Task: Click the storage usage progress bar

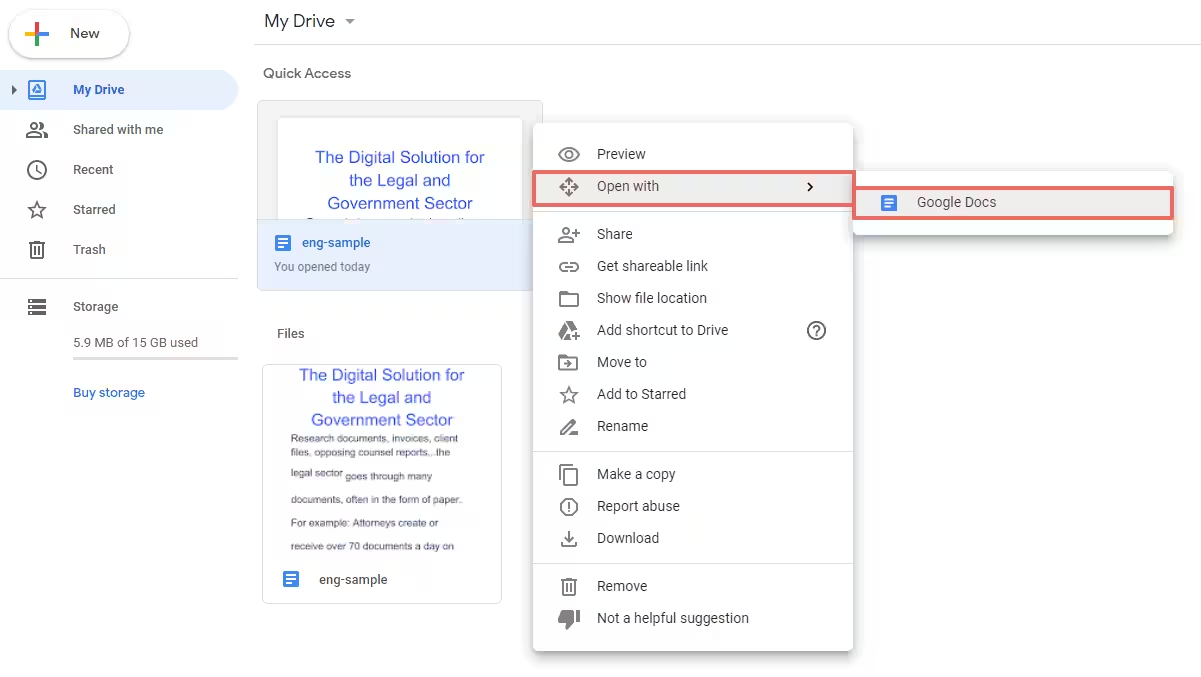Action: (x=155, y=358)
